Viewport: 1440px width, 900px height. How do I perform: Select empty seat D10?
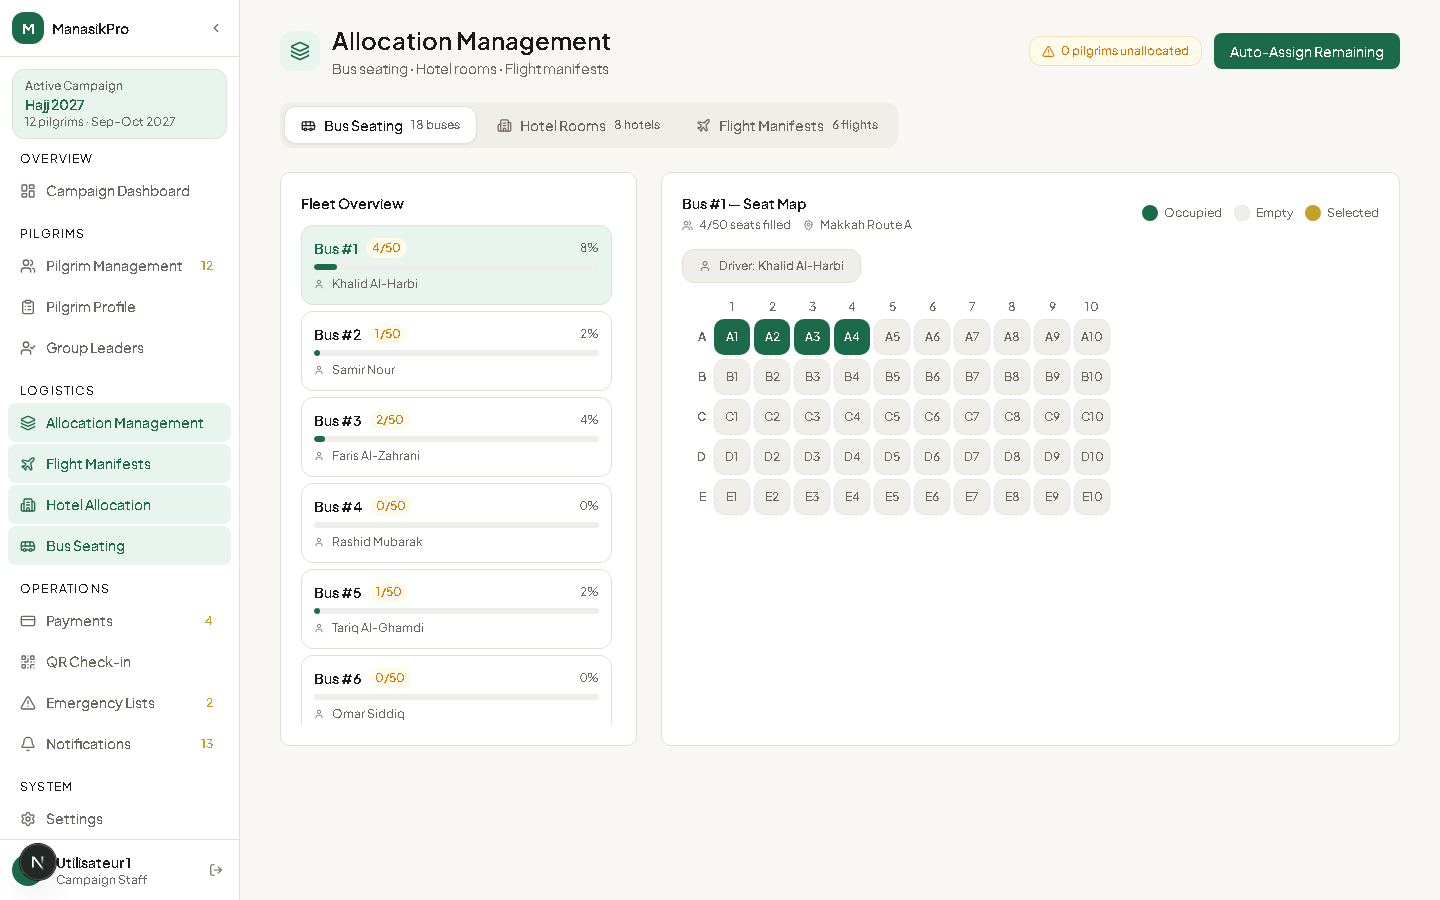(x=1092, y=457)
